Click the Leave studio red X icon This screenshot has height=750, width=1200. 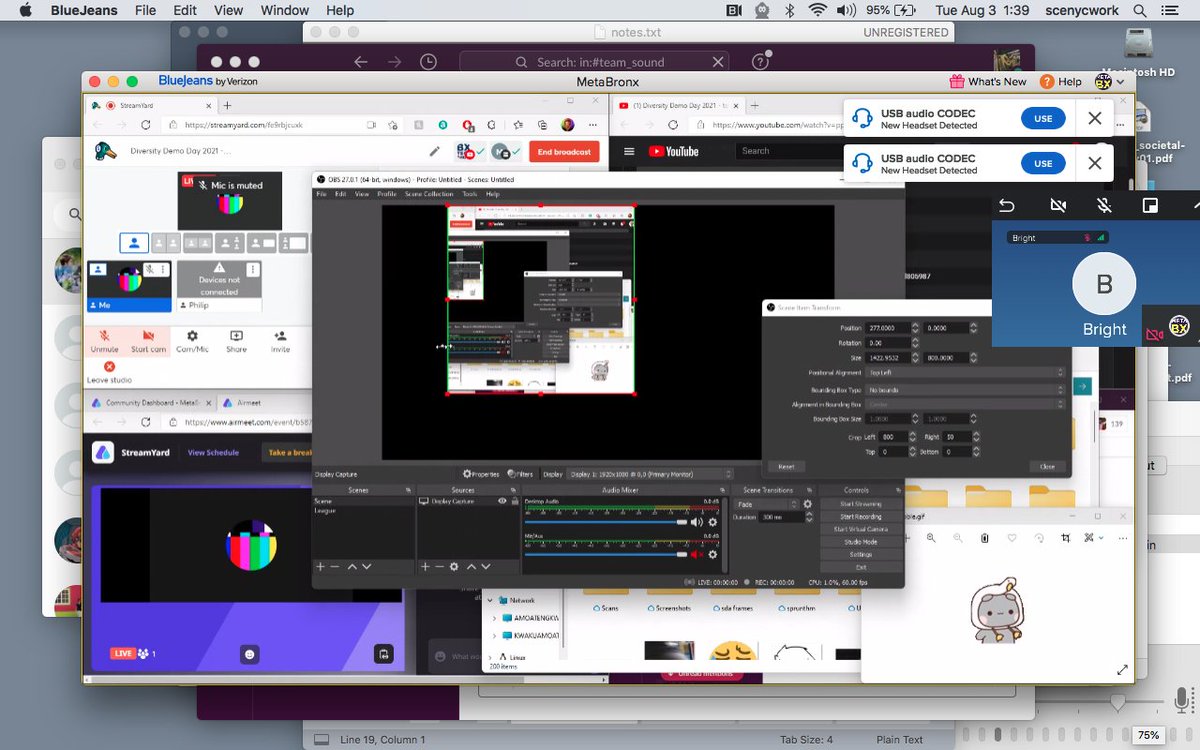click(109, 367)
